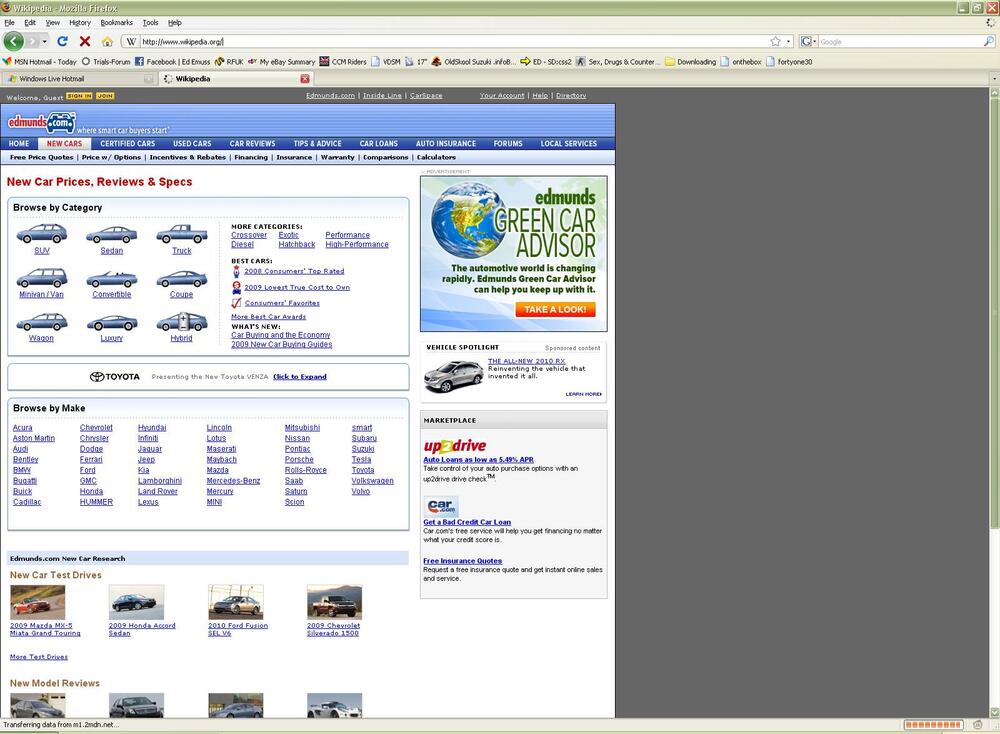Click the Google search input field
1000x734 pixels.
[900, 41]
